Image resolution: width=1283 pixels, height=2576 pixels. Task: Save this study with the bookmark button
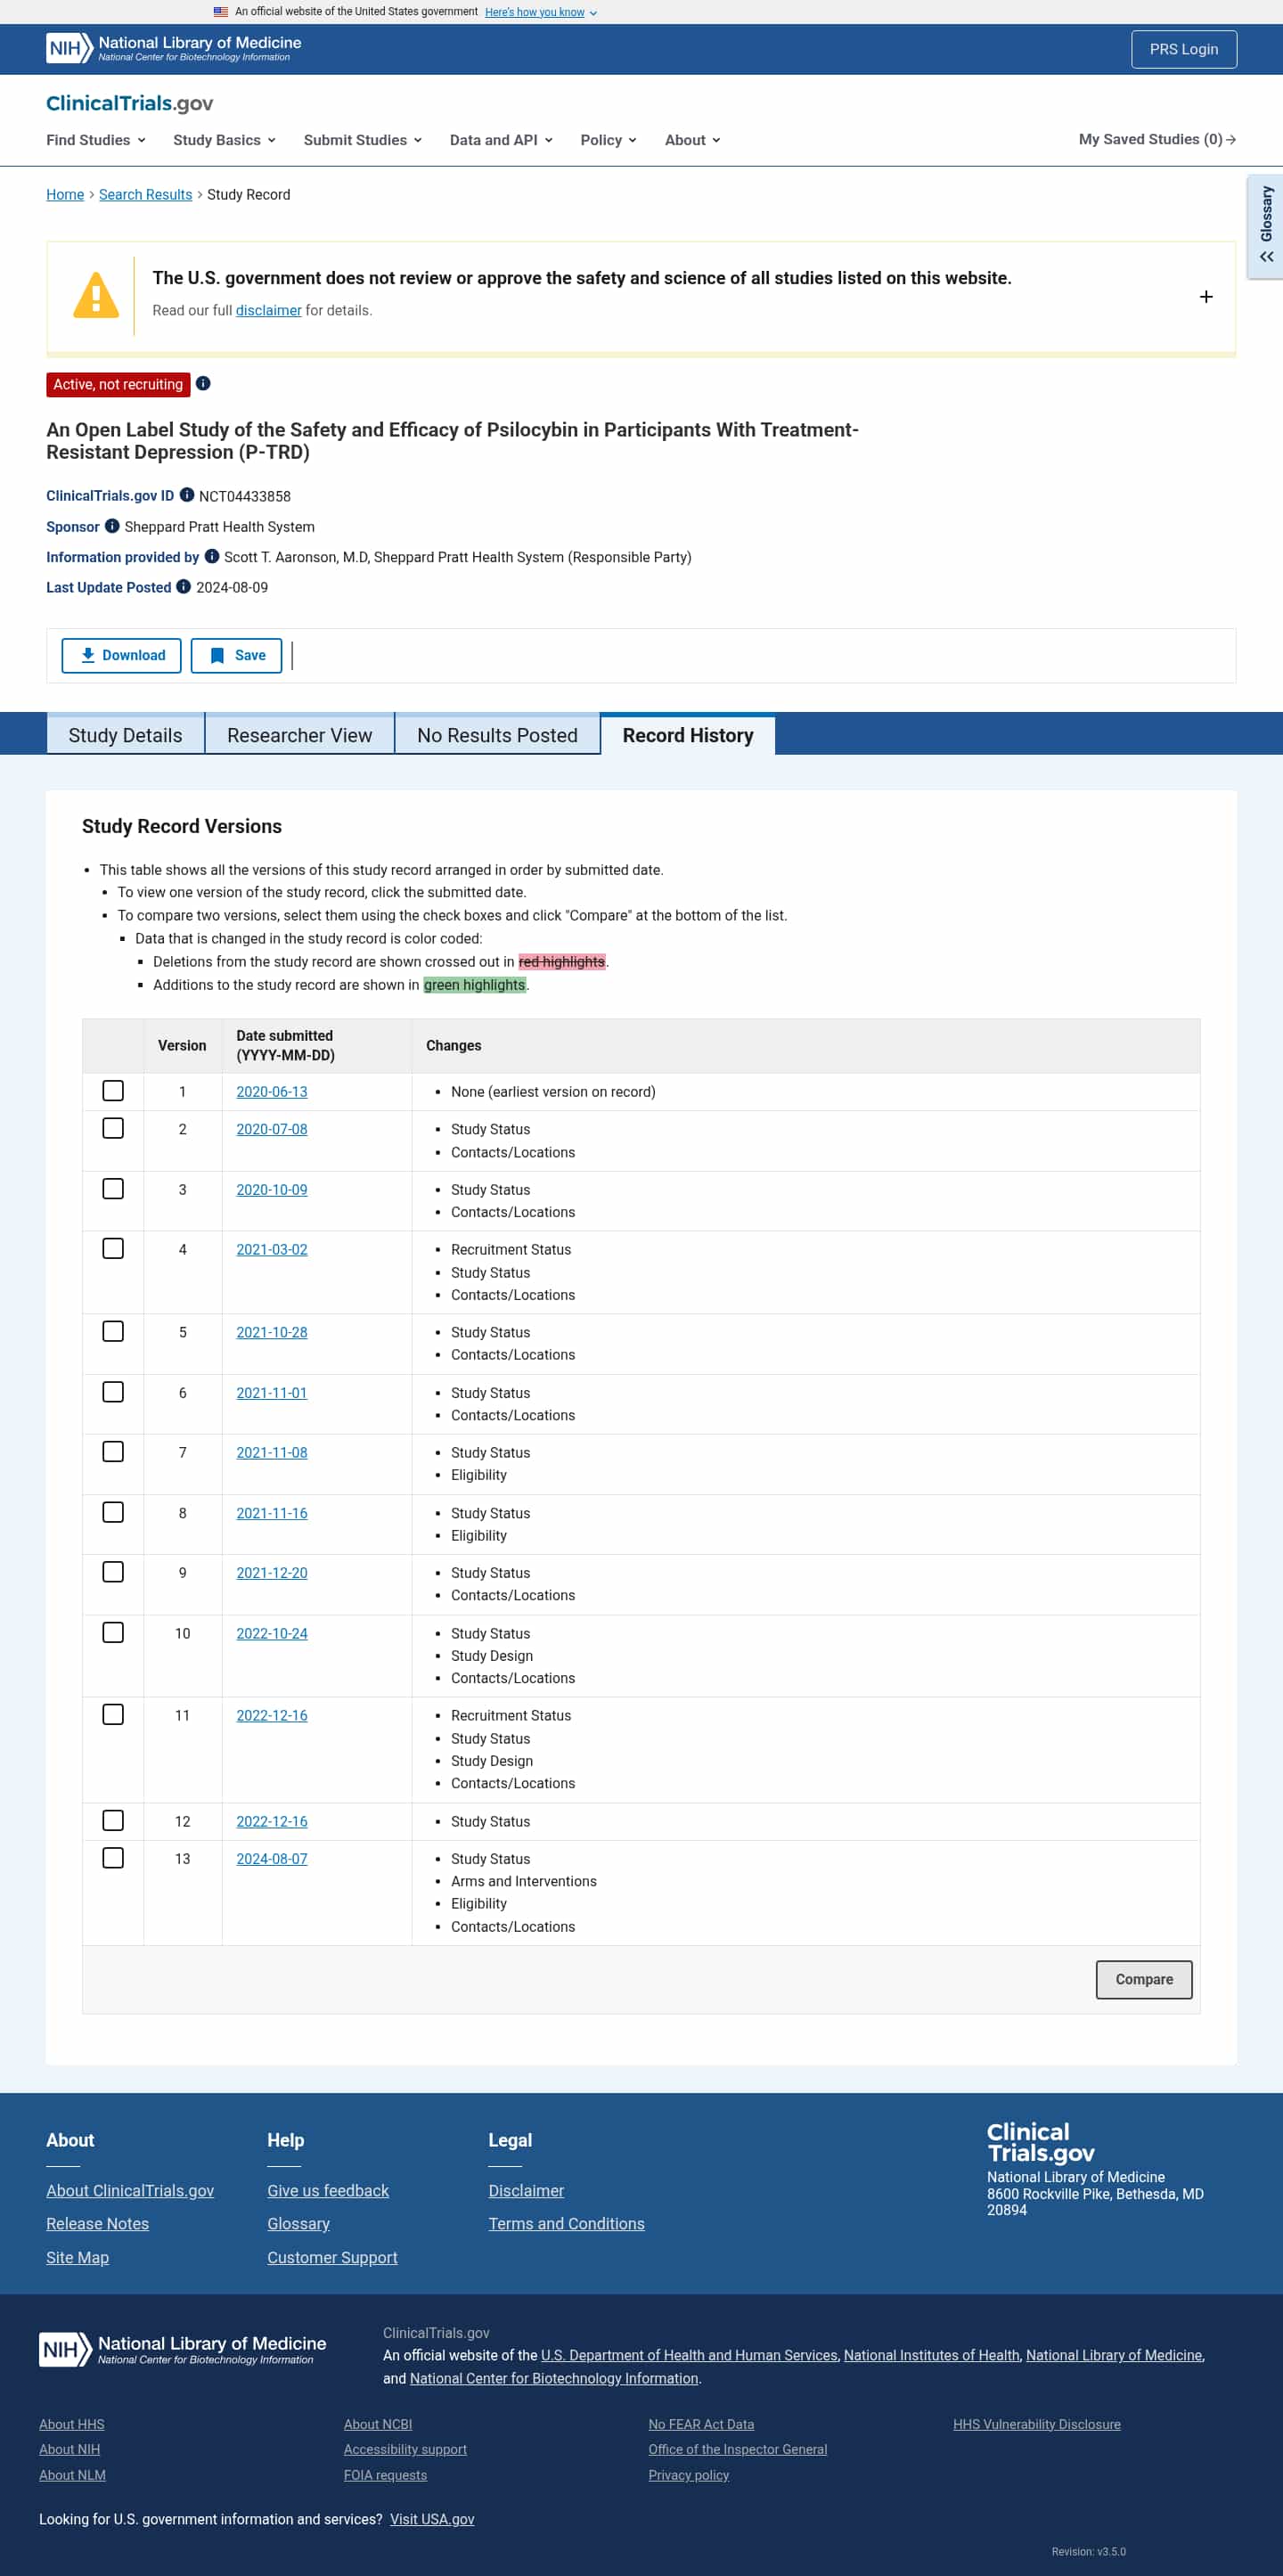pos(236,656)
